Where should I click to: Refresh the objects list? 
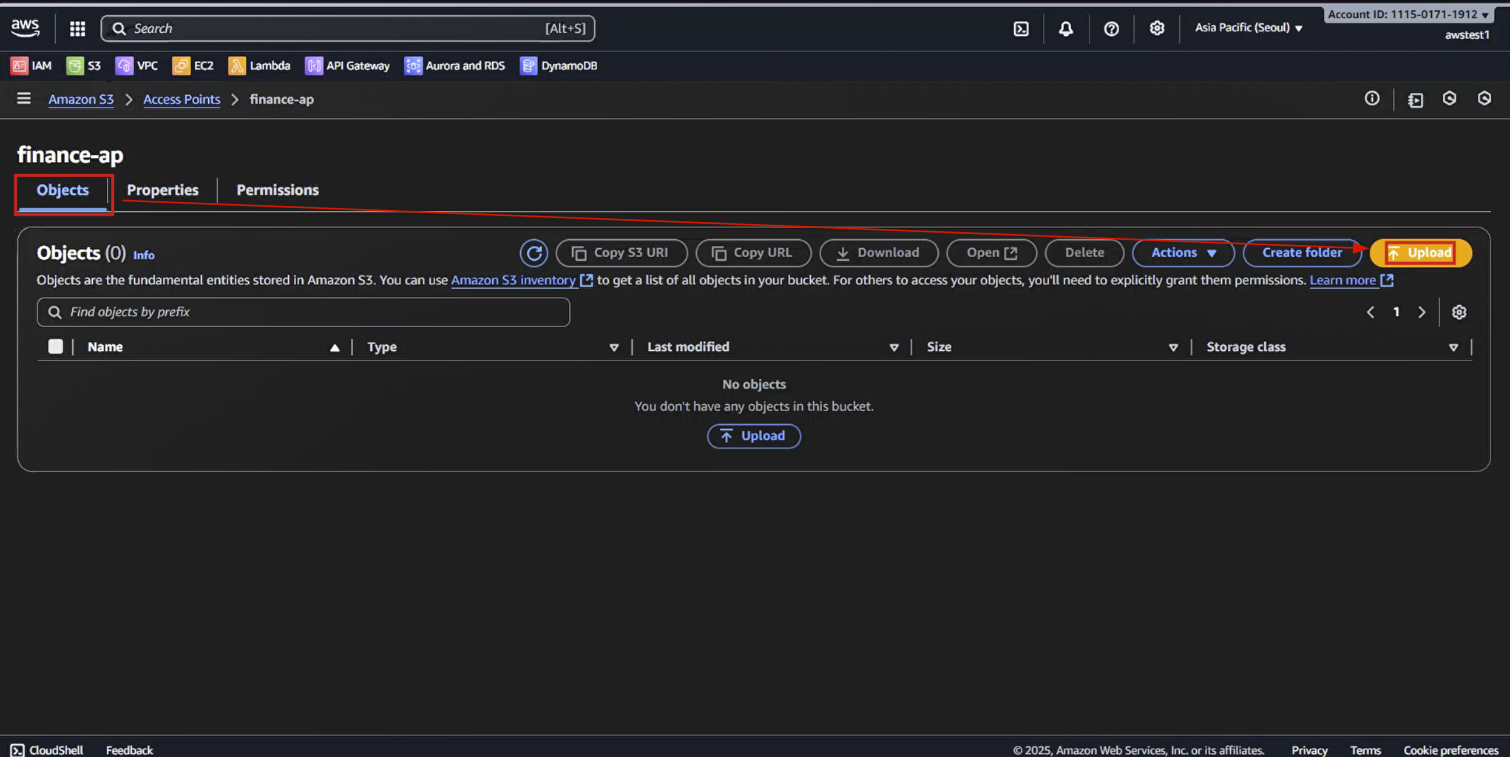coord(534,253)
